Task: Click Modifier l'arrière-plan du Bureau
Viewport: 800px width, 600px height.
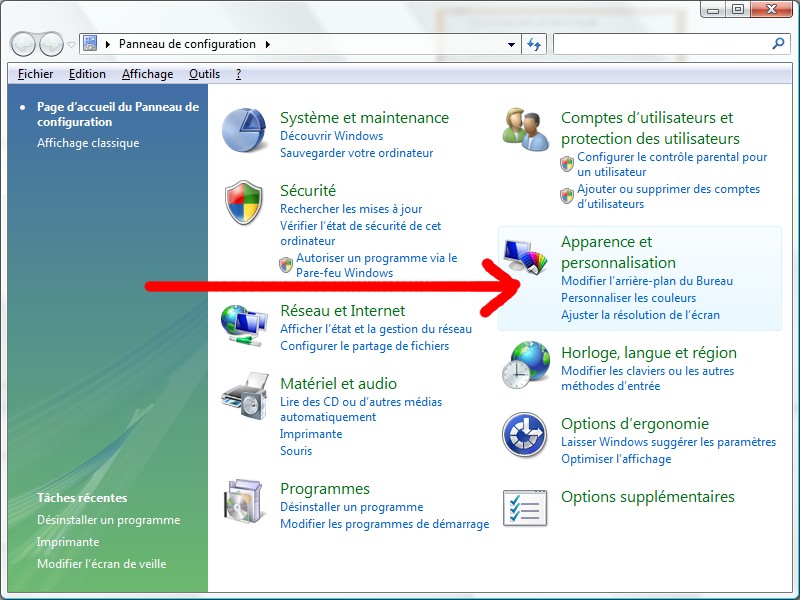Action: click(647, 281)
